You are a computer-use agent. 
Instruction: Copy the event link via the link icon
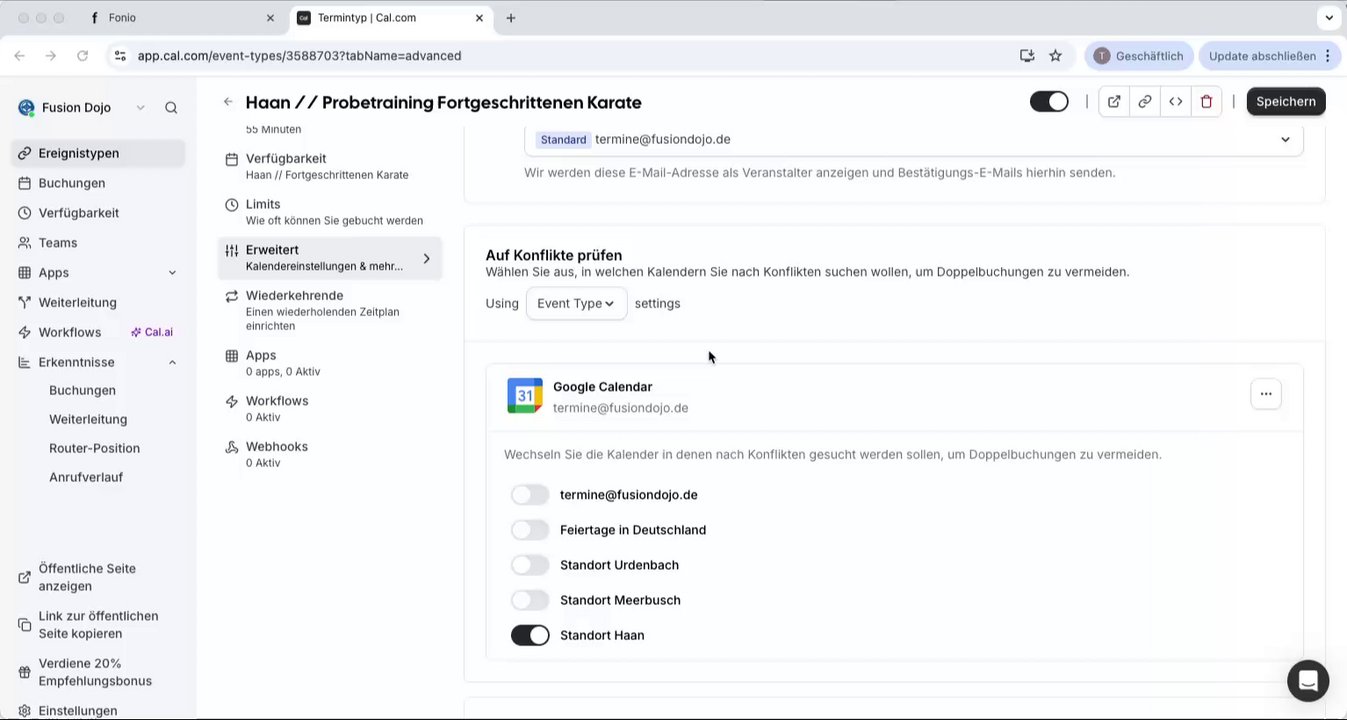1145,101
